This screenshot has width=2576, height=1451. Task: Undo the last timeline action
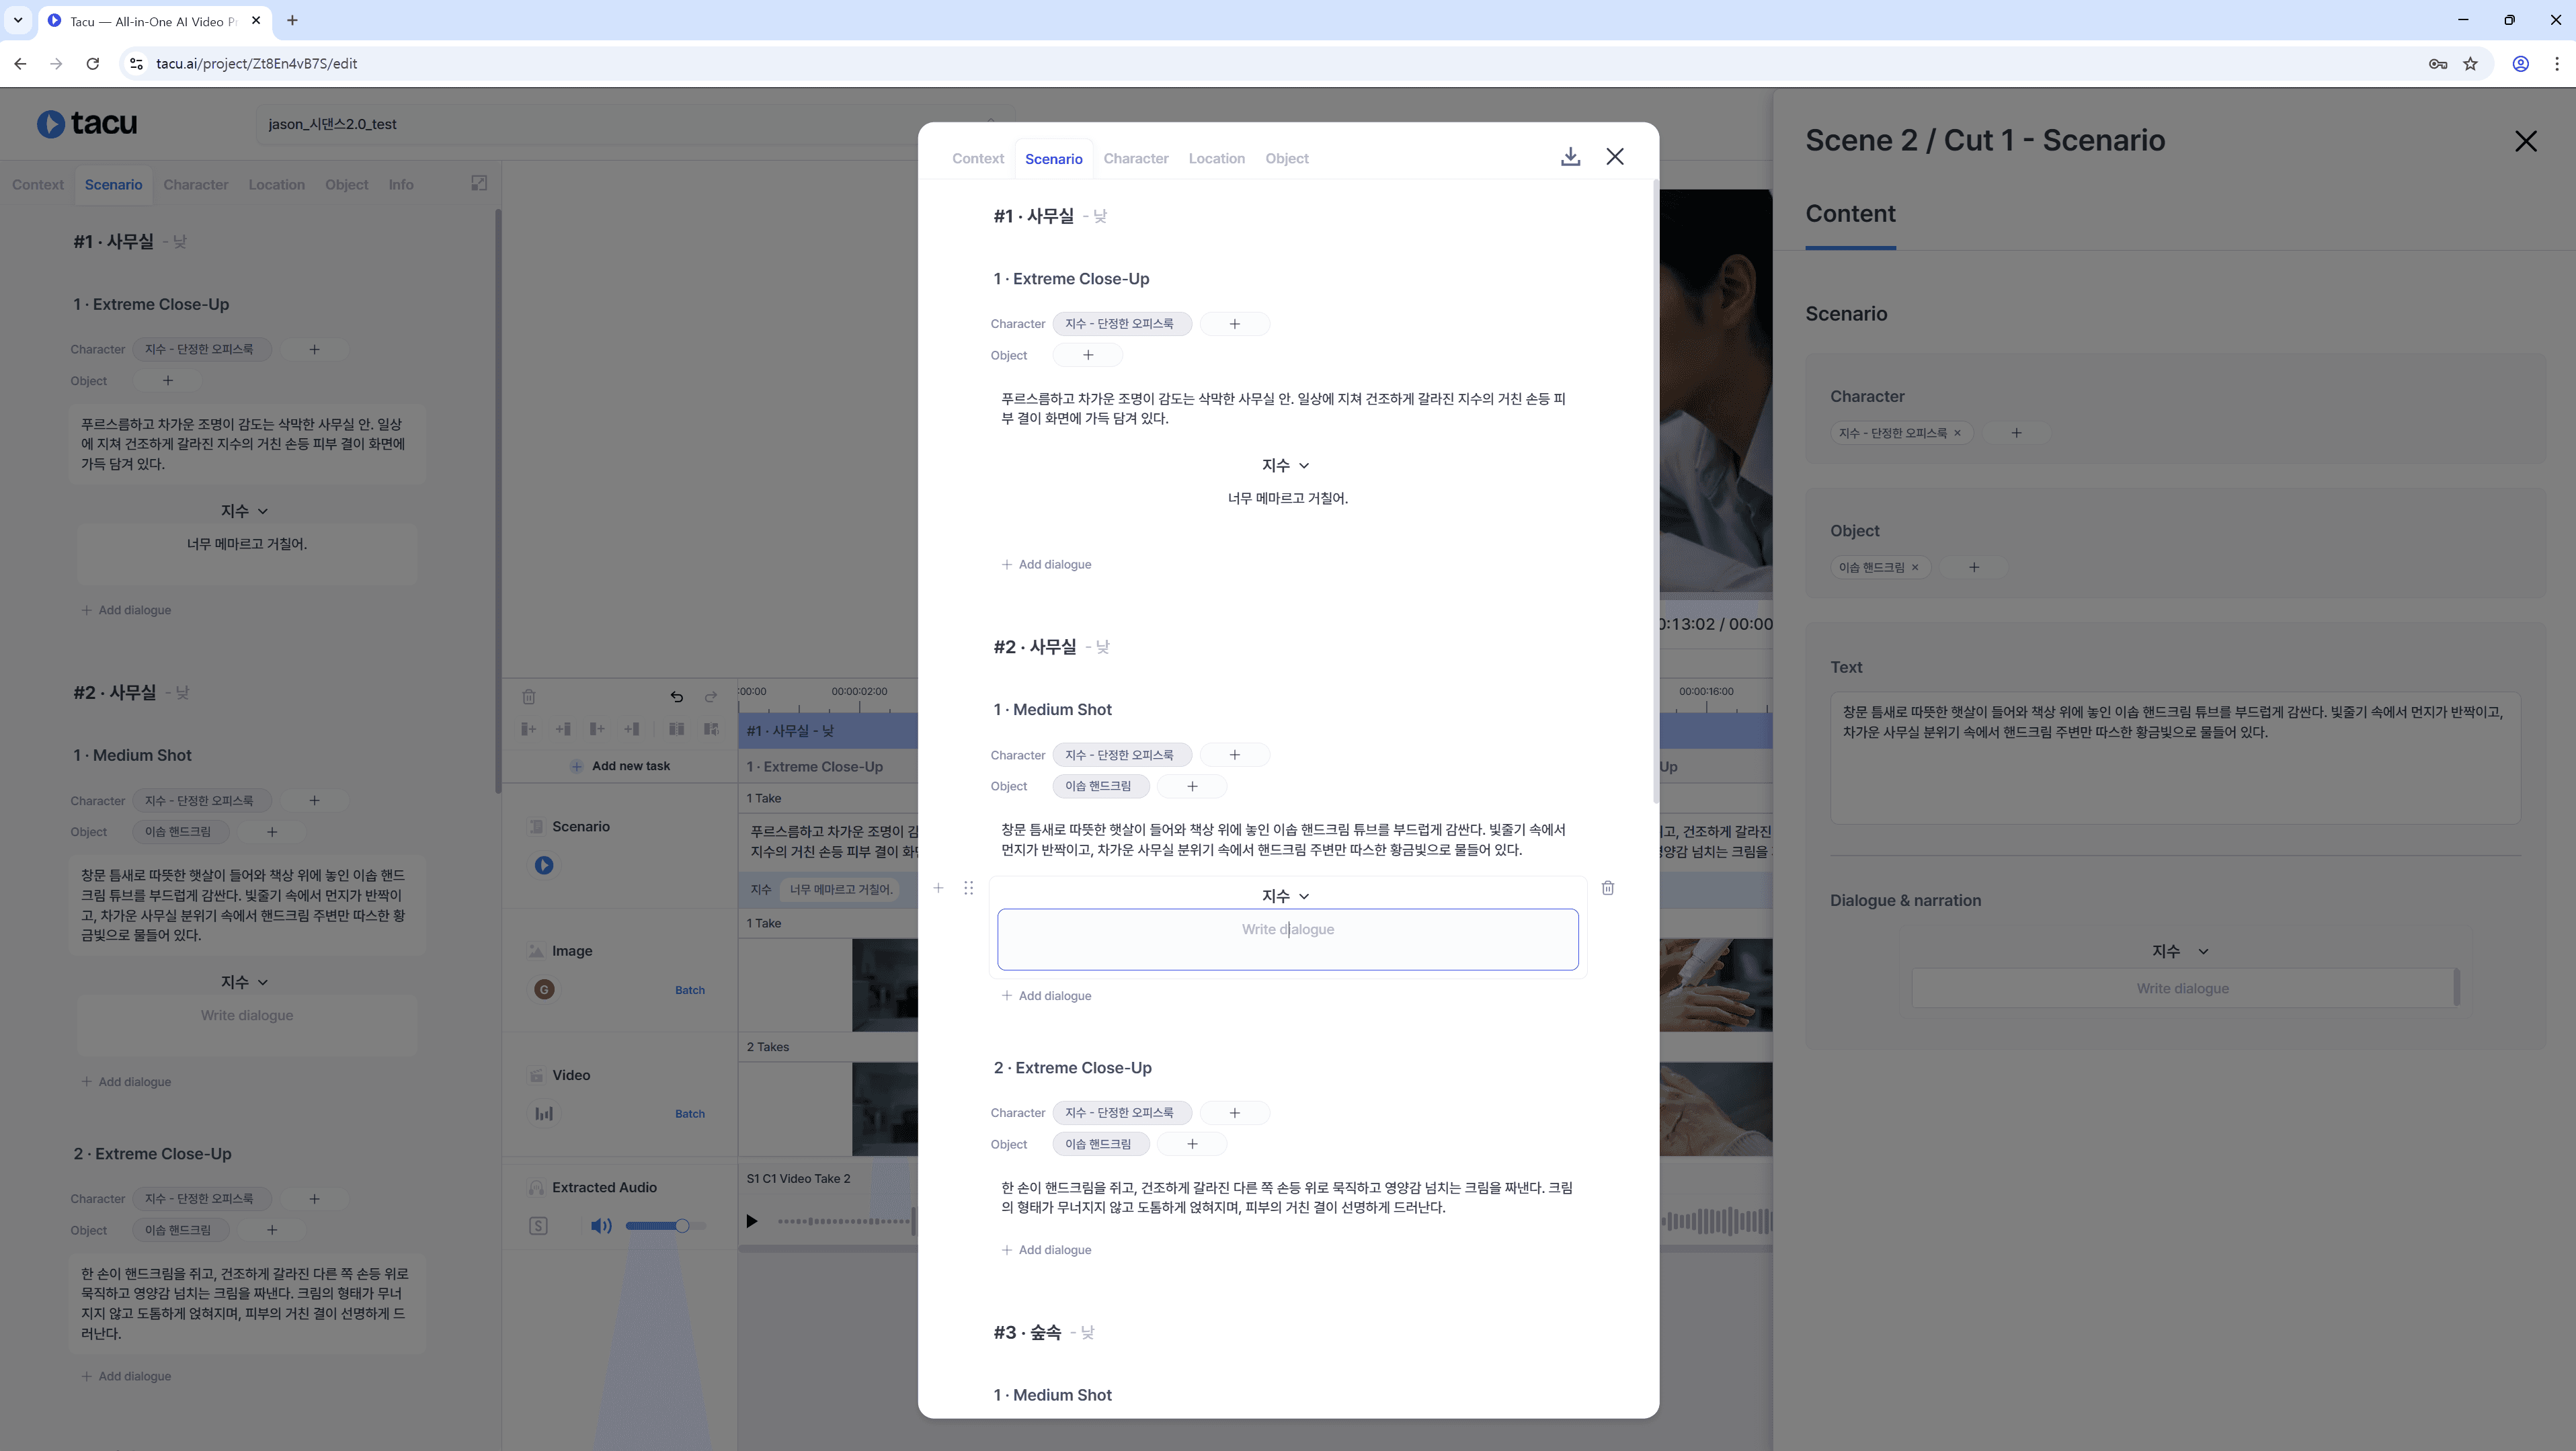pyautogui.click(x=677, y=697)
